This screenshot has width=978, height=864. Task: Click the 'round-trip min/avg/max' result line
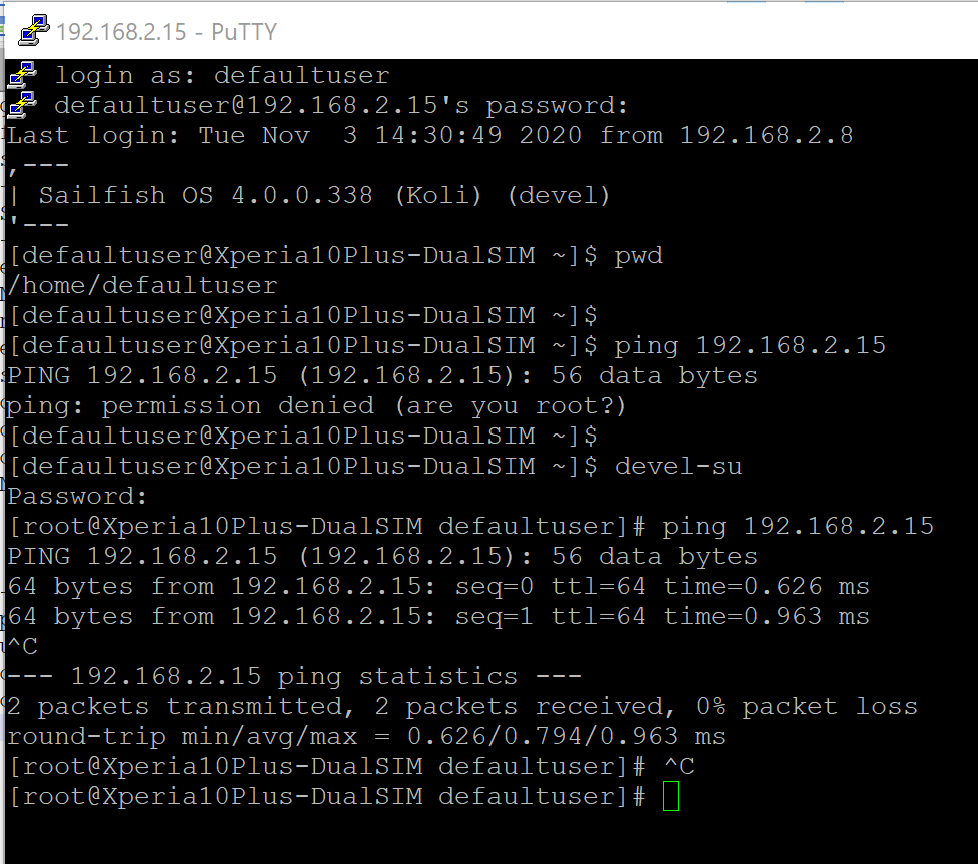366,737
